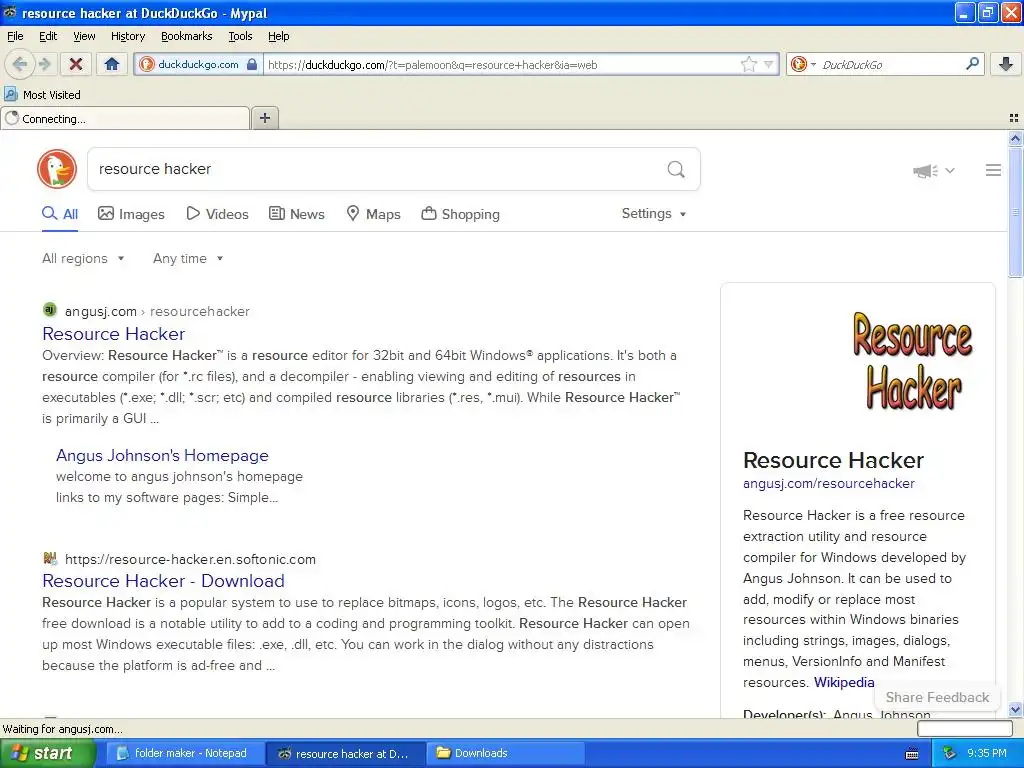1024x768 pixels.
Task: Switch to the News tab
Action: pyautogui.click(x=297, y=214)
